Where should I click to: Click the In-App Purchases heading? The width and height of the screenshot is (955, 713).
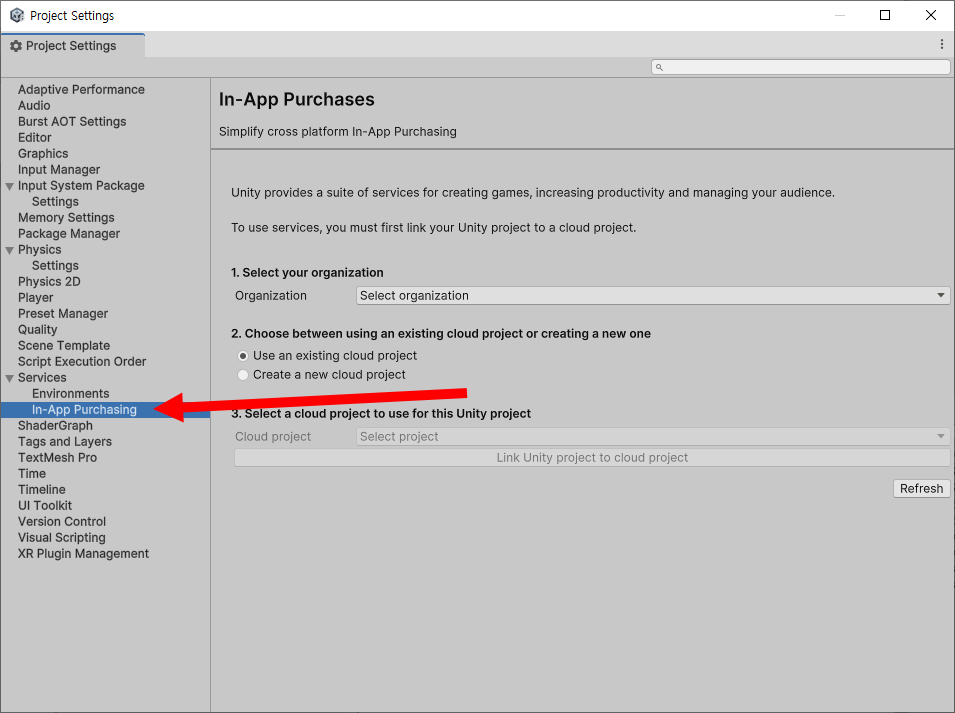pyautogui.click(x=297, y=99)
